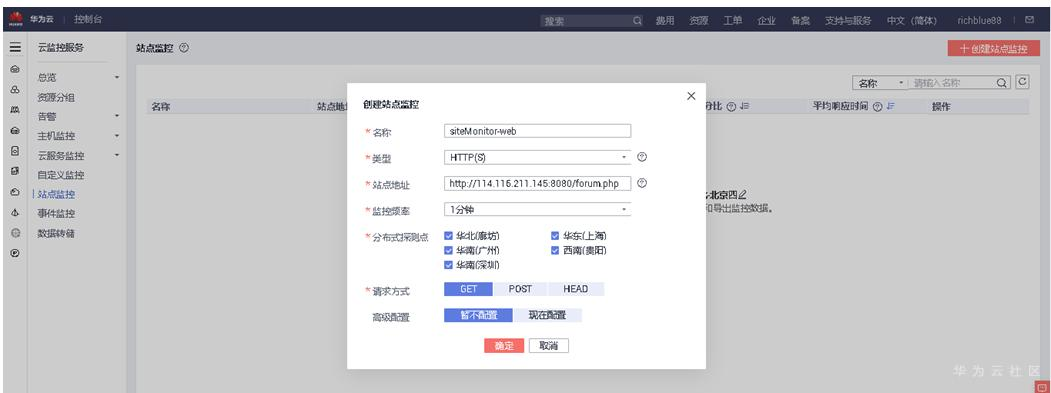The height and width of the screenshot is (393, 1051).
Task: Click 取消 to cancel the dialog
Action: [x=549, y=346]
